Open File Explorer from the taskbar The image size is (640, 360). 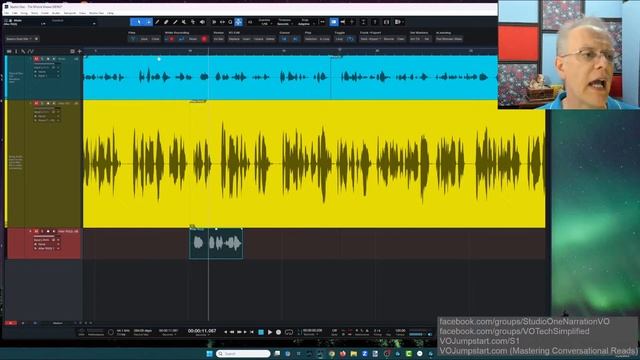[x=353, y=353]
